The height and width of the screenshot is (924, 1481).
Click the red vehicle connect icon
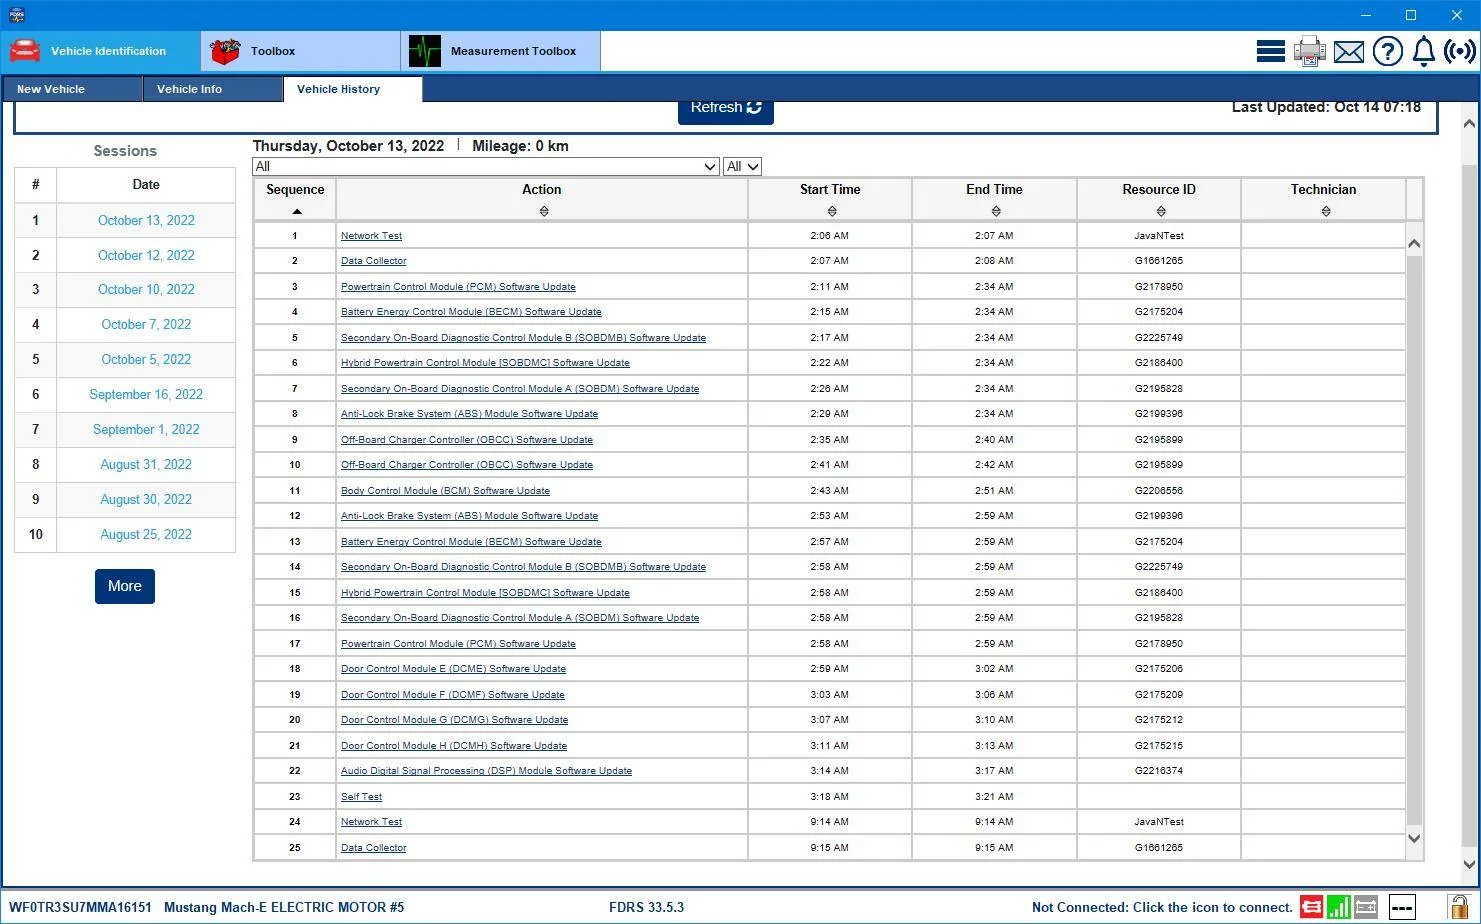[1311, 907]
